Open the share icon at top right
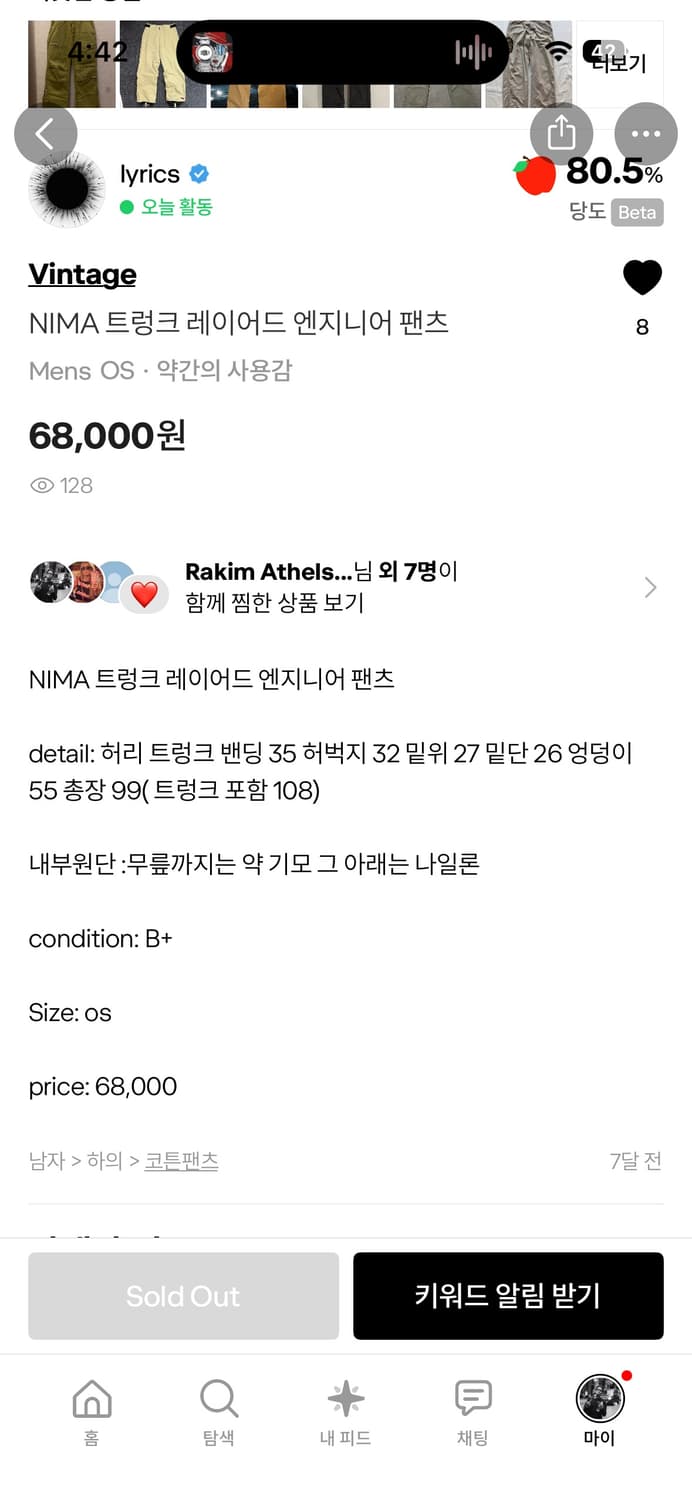 pos(561,133)
